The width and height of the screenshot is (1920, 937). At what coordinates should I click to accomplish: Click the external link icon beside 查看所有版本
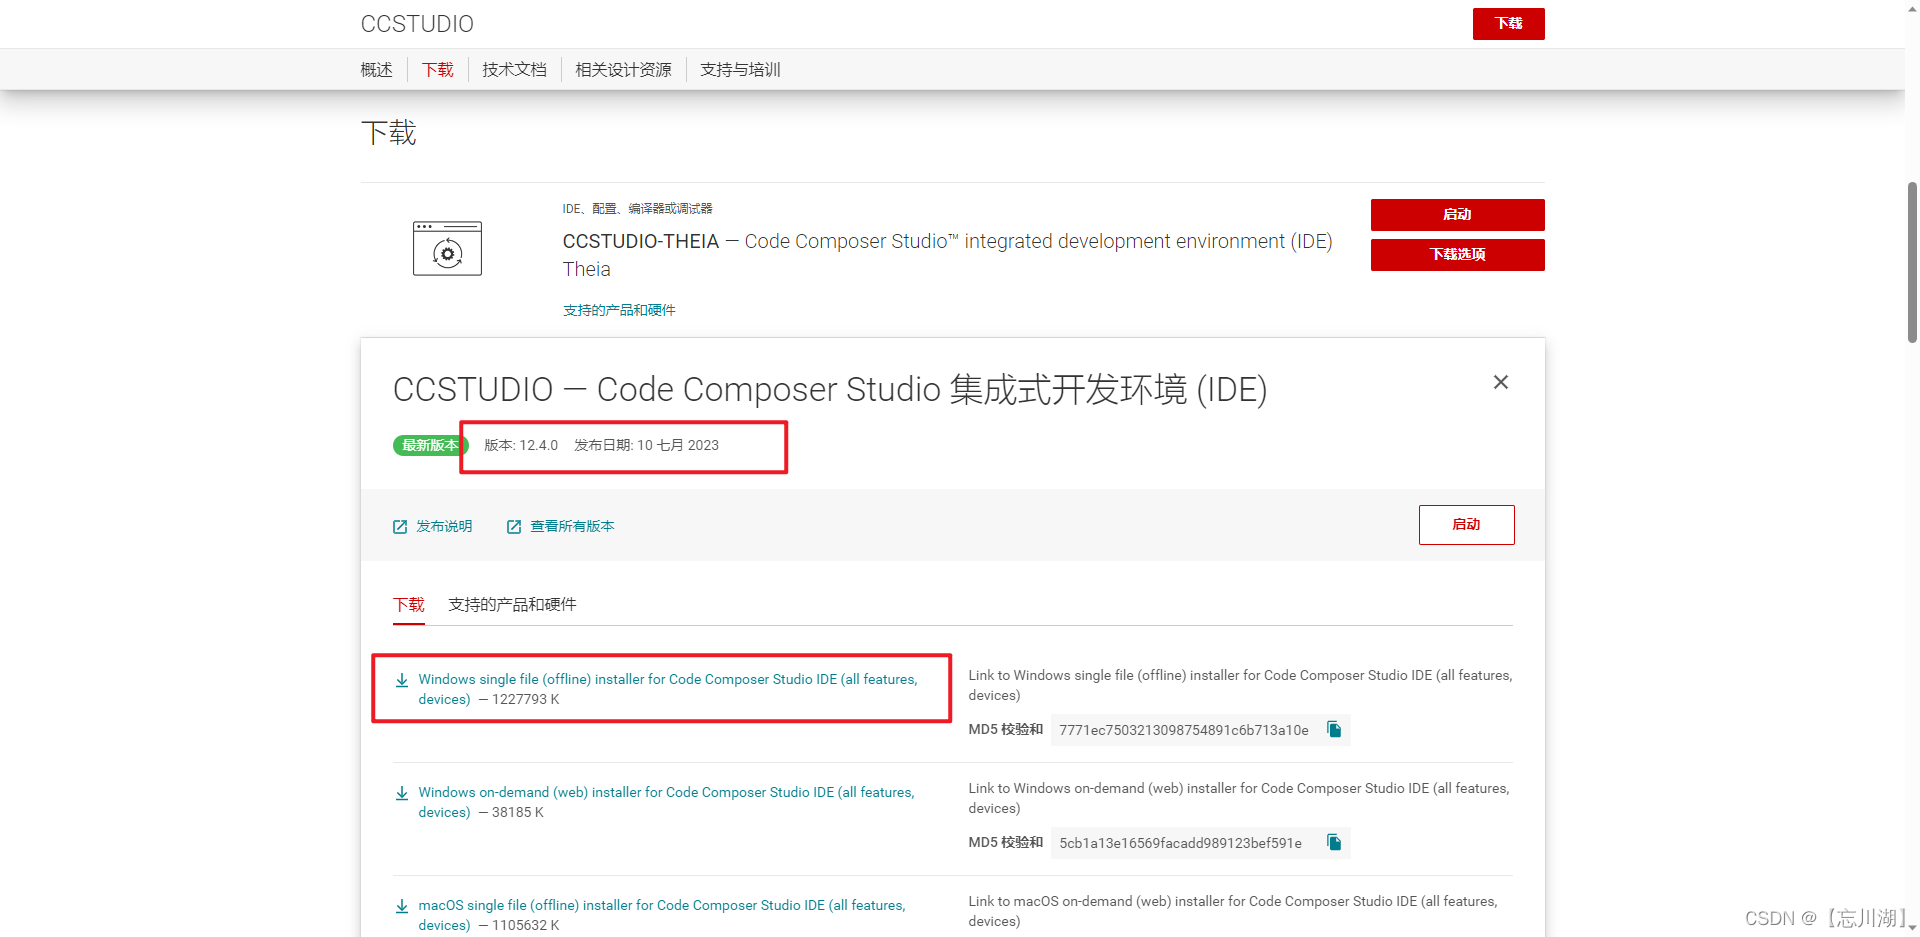[514, 525]
